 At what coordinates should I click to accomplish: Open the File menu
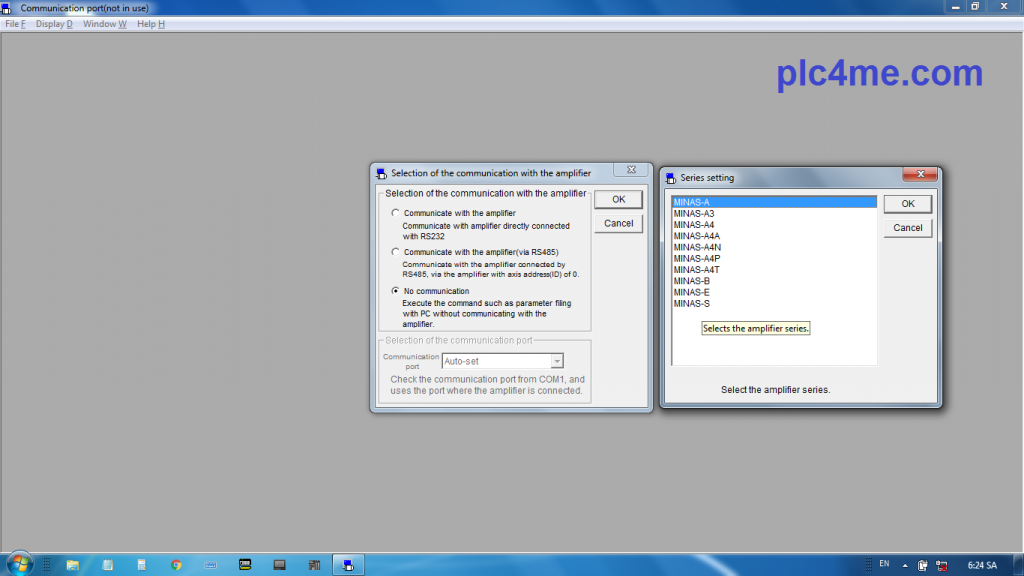click(15, 24)
